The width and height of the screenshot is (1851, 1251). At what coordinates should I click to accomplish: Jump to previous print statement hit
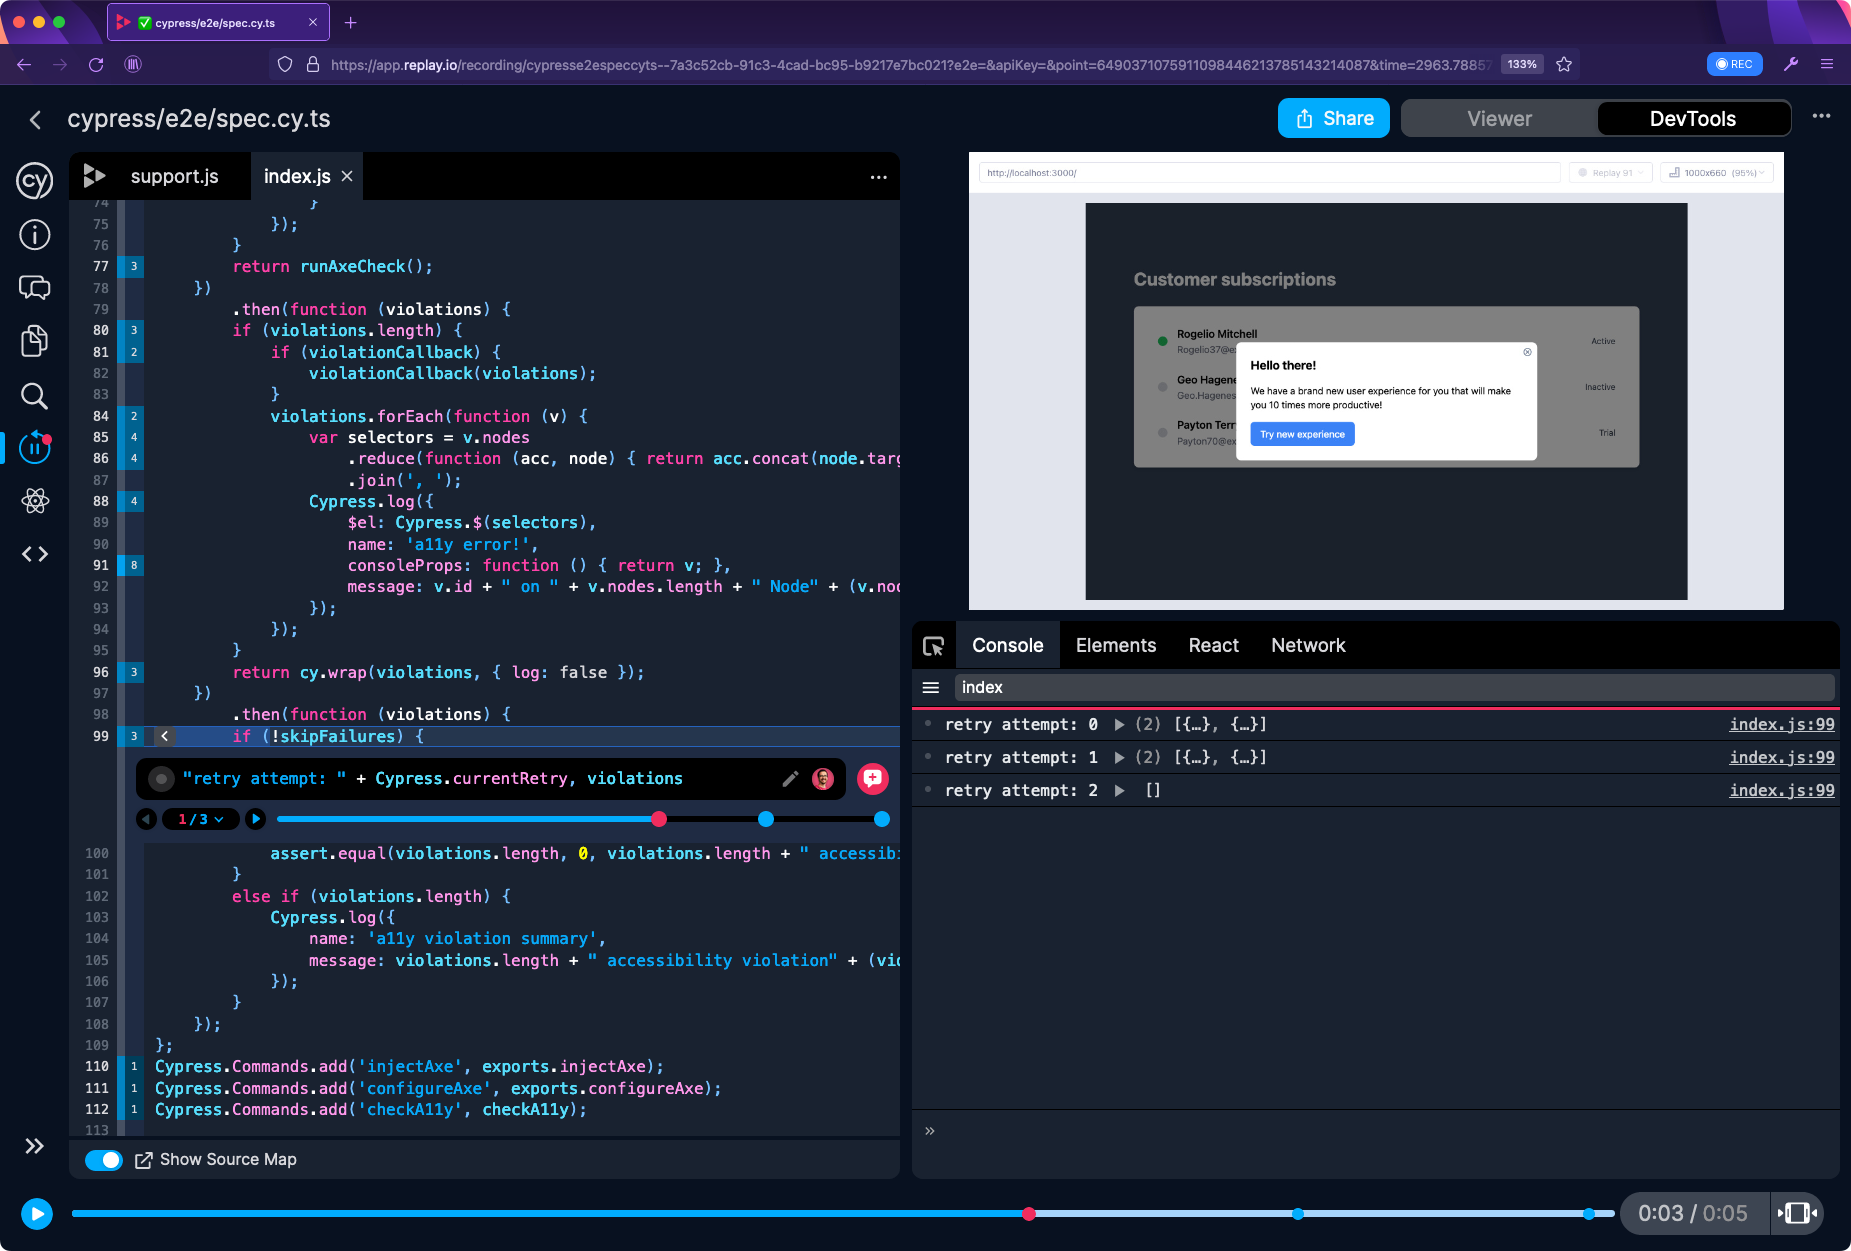tap(147, 819)
